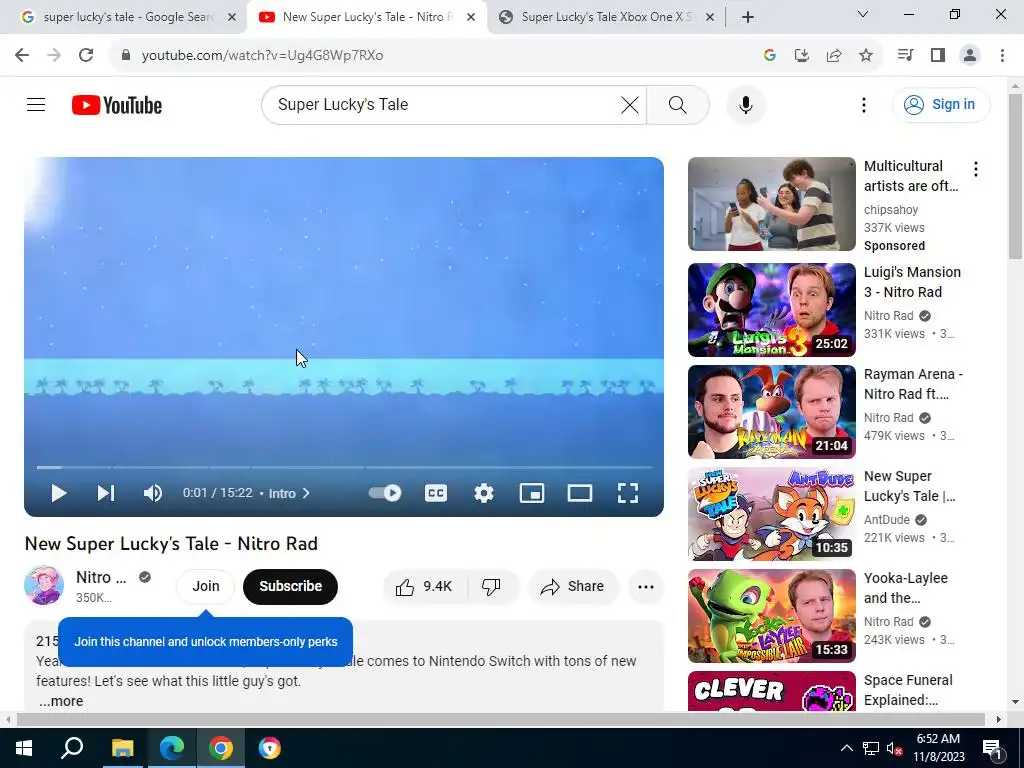Viewport: 1024px width, 768px height.
Task: Run search with the magnifier button
Action: (x=678, y=104)
